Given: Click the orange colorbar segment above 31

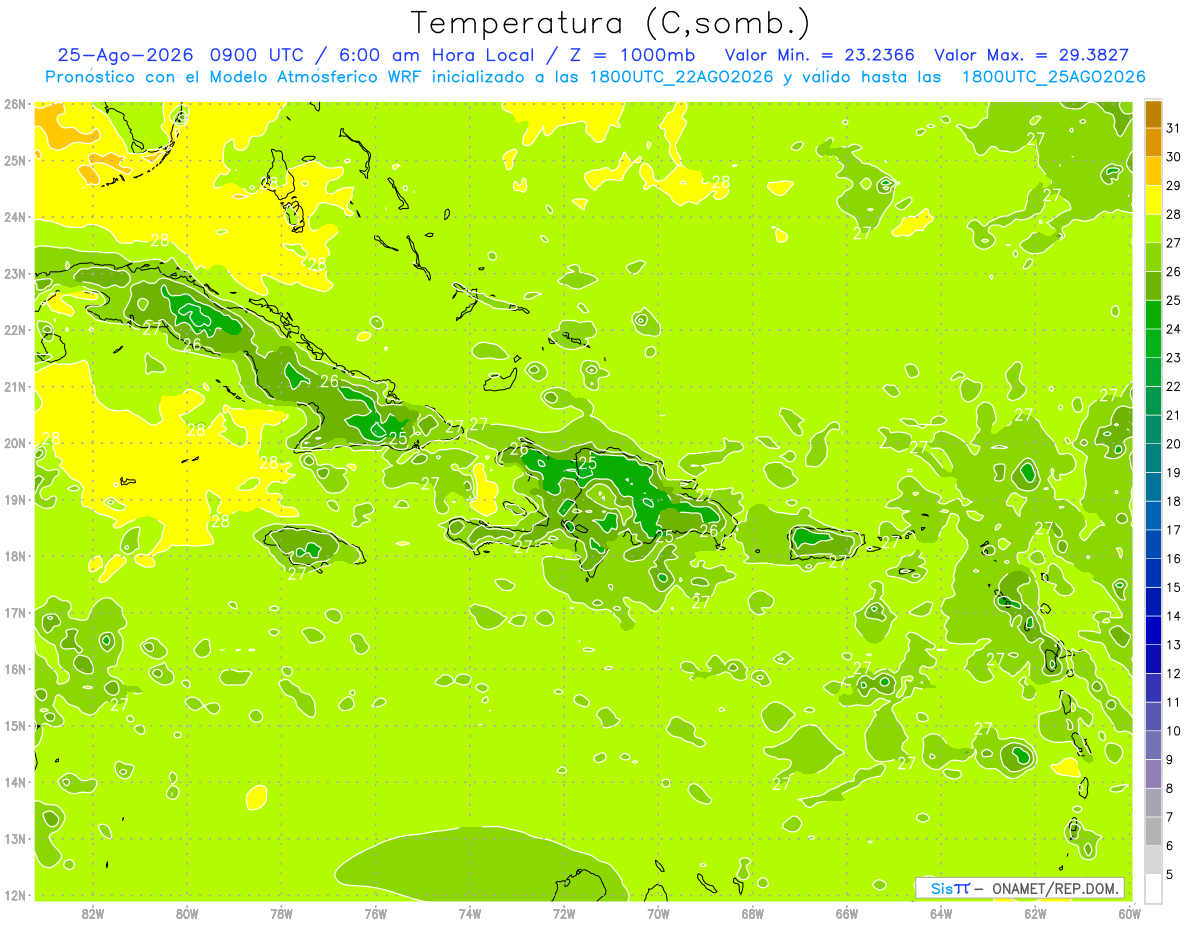Looking at the screenshot, I should click(1153, 113).
